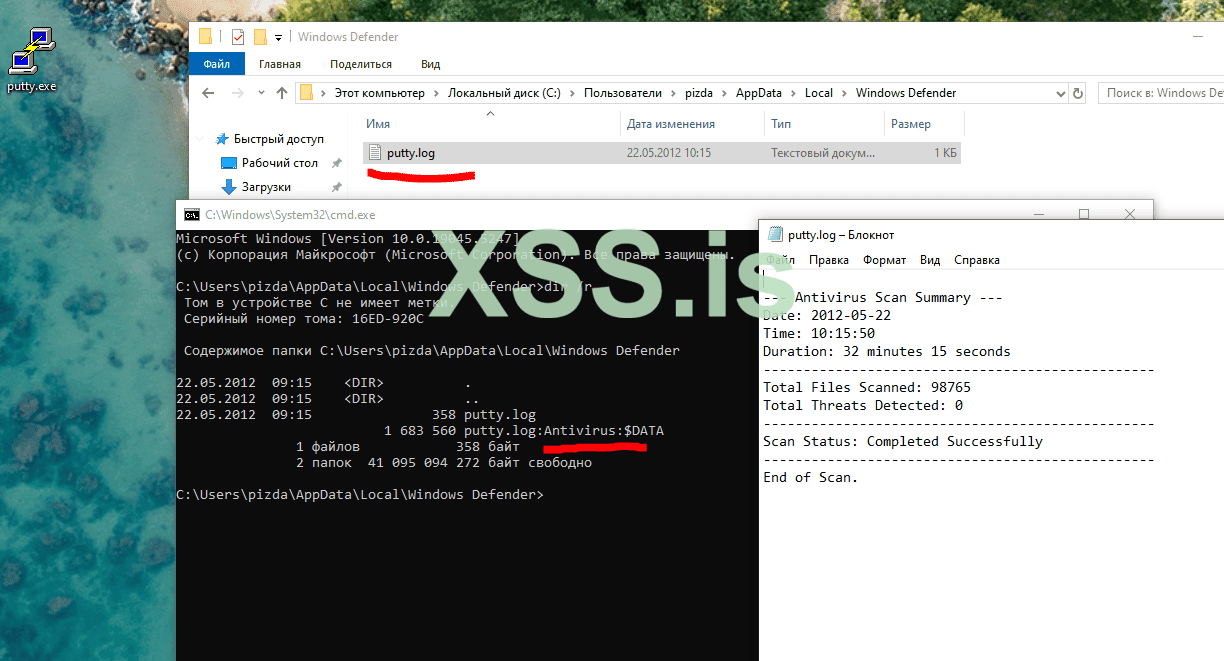Click the folder icon in Explorer title bar
Image resolution: width=1224 pixels, height=661 pixels.
tap(205, 37)
